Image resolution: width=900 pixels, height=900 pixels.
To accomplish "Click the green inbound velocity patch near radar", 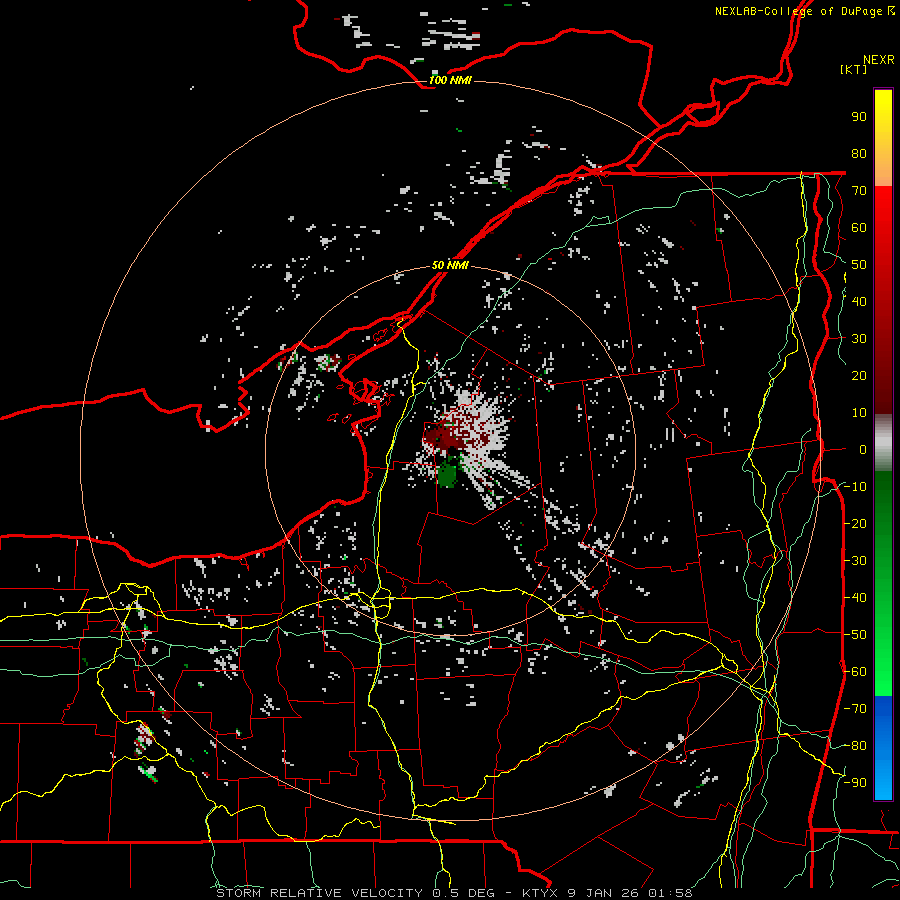I will 447,474.
